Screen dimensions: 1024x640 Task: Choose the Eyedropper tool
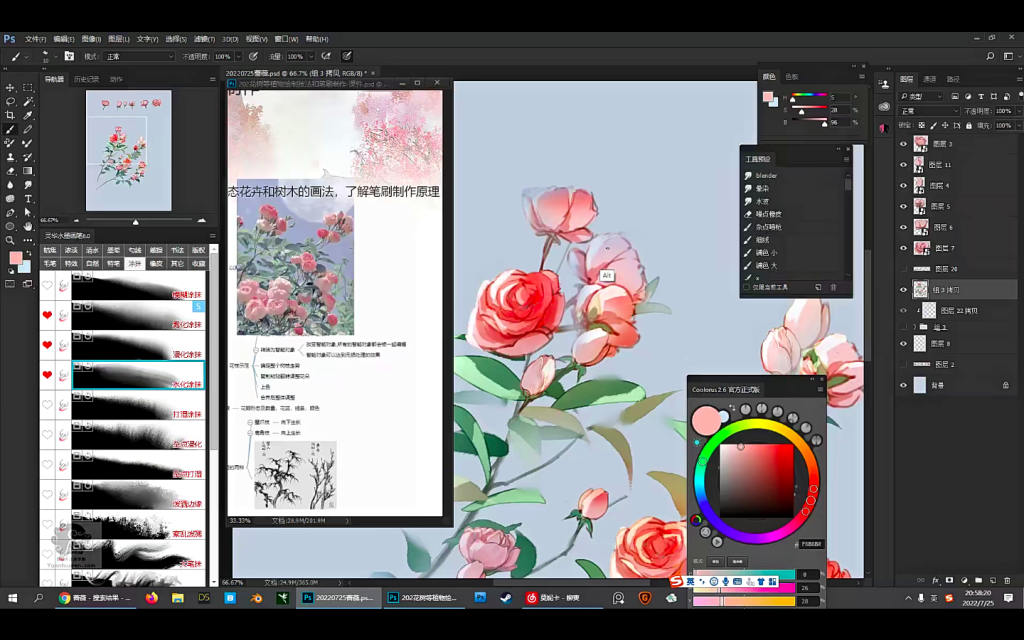pyautogui.click(x=28, y=116)
